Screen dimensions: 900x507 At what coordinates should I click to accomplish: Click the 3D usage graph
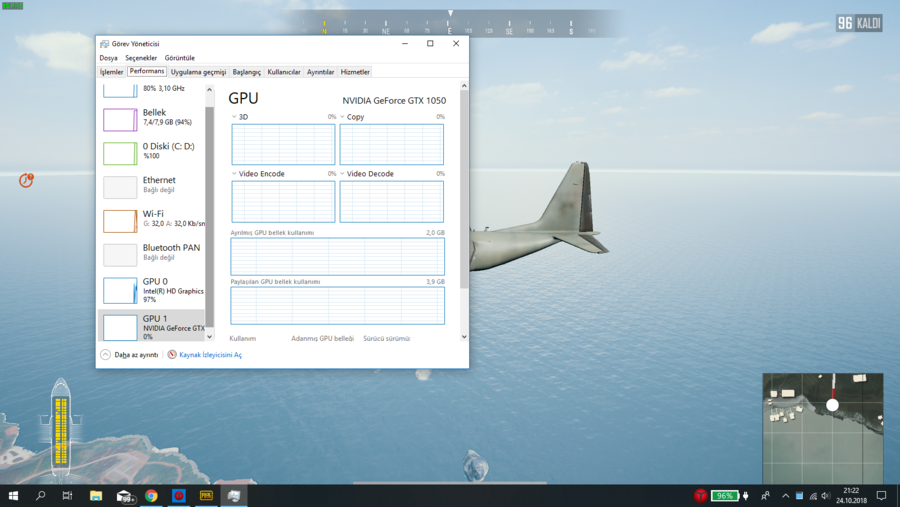coord(283,145)
